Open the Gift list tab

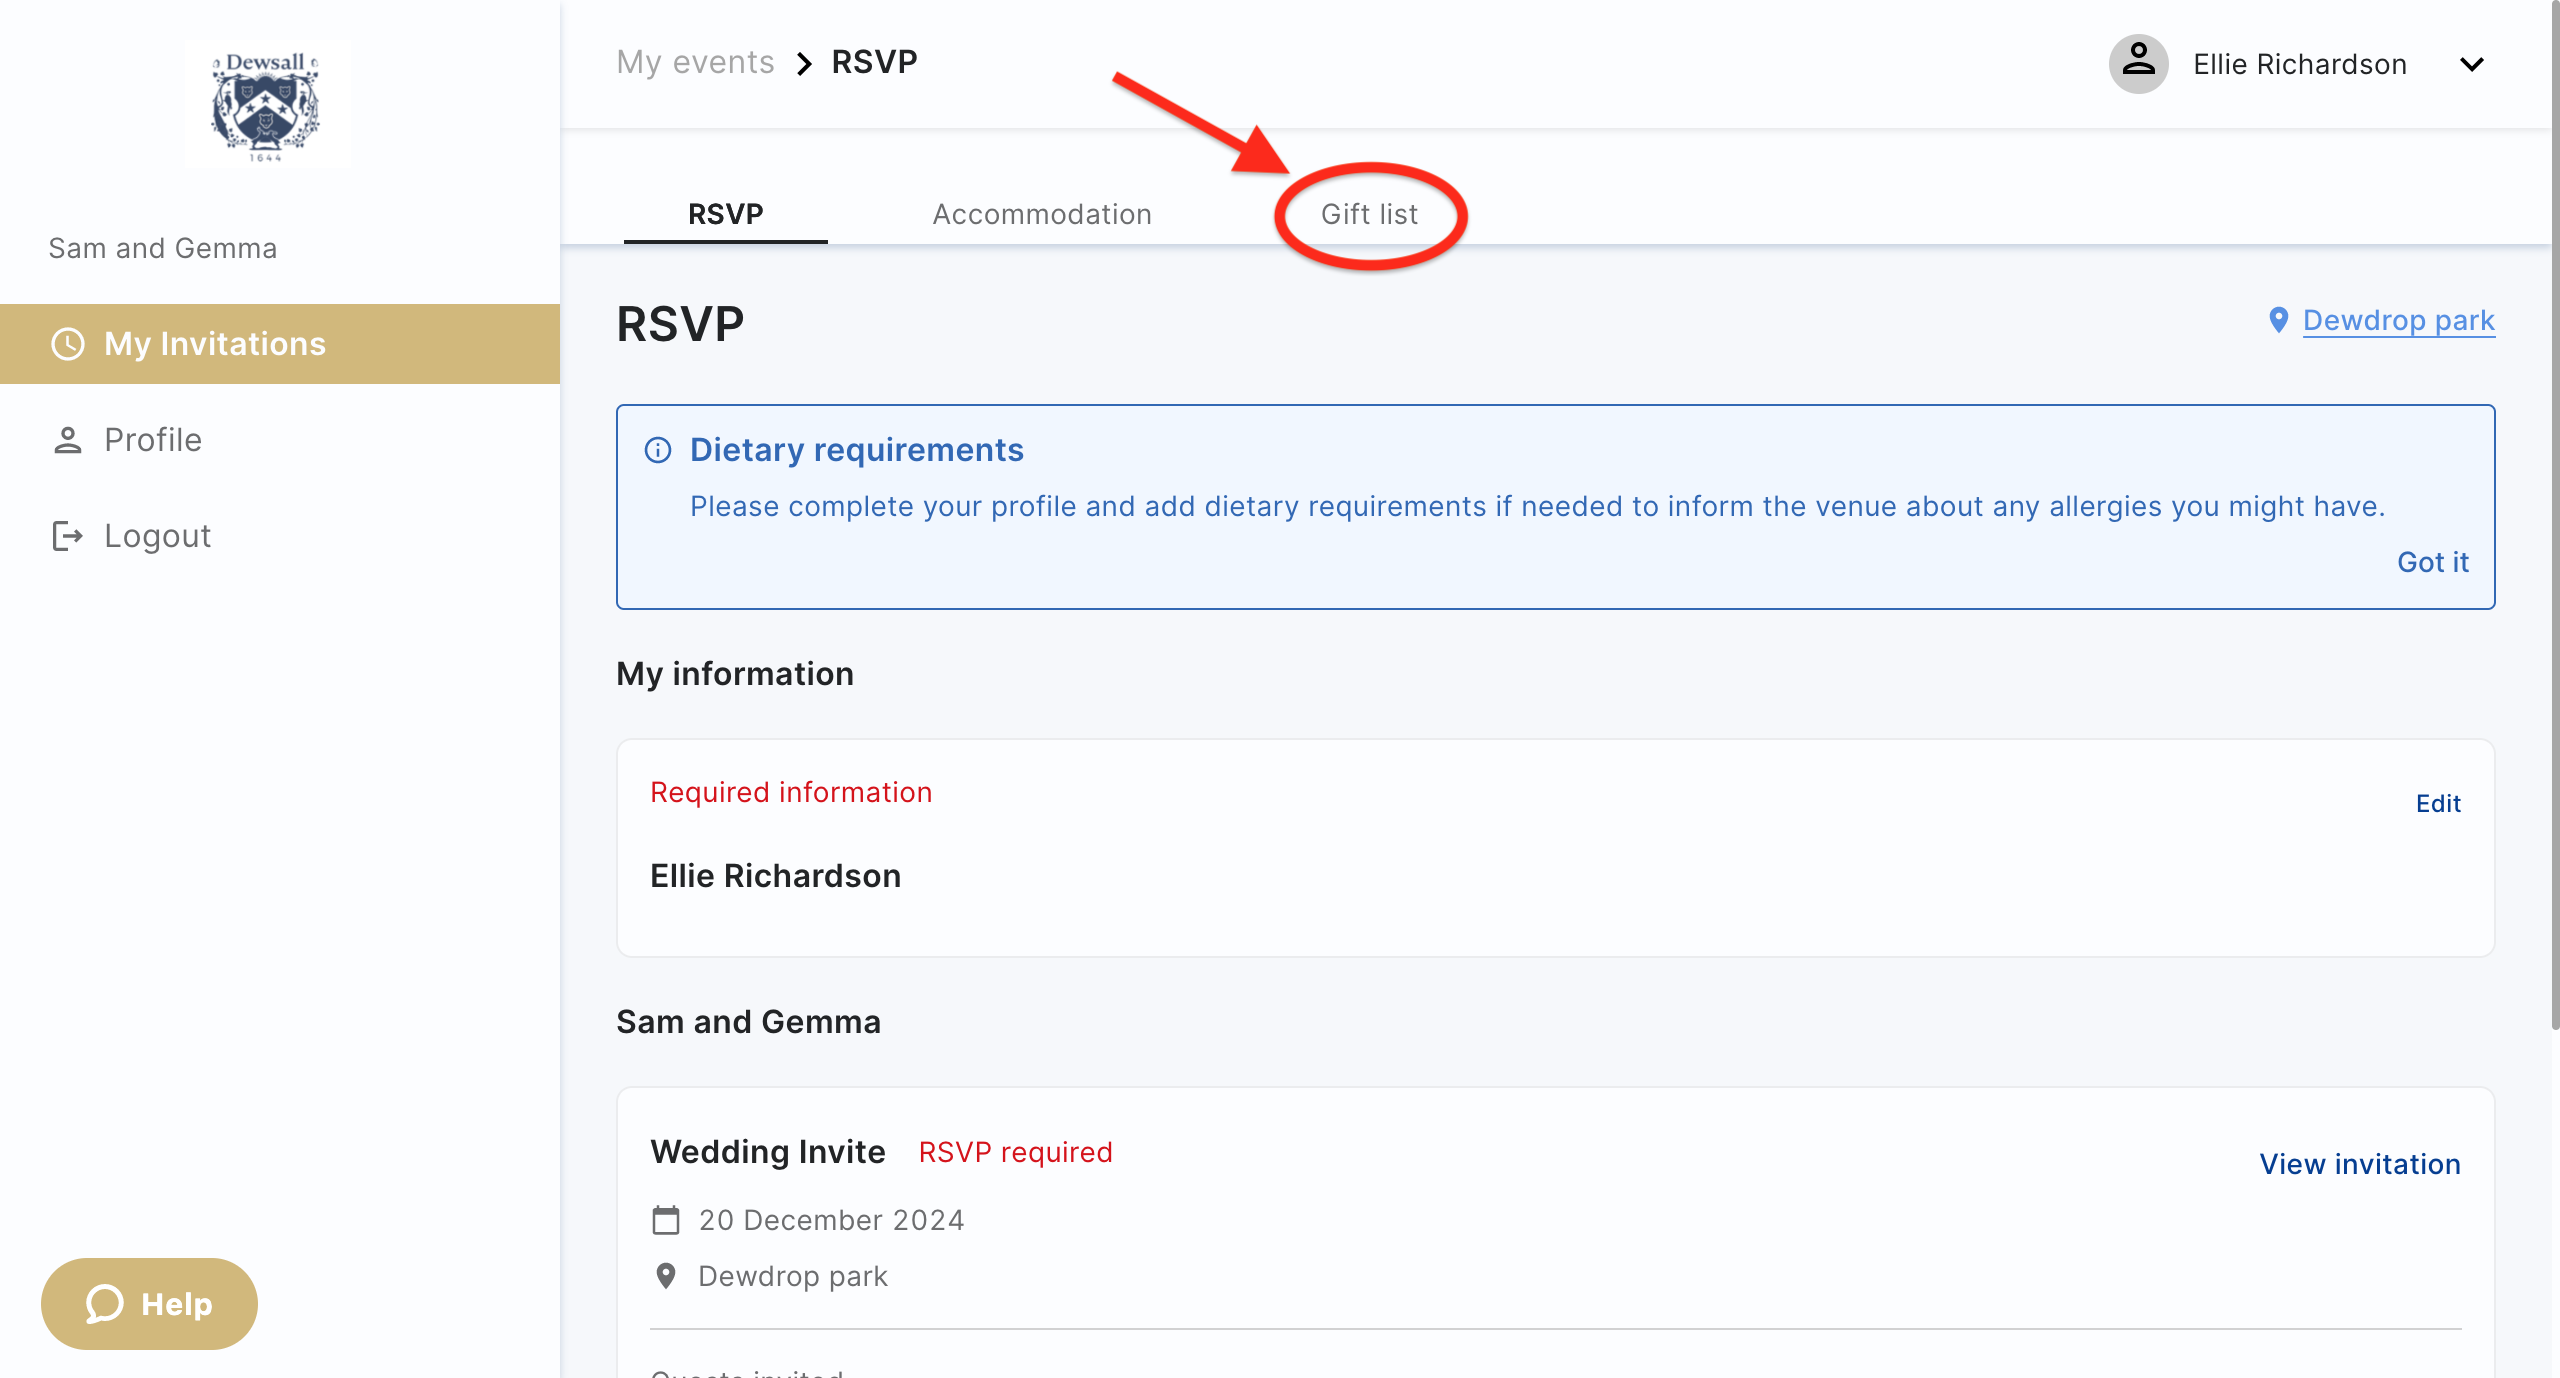1369,214
